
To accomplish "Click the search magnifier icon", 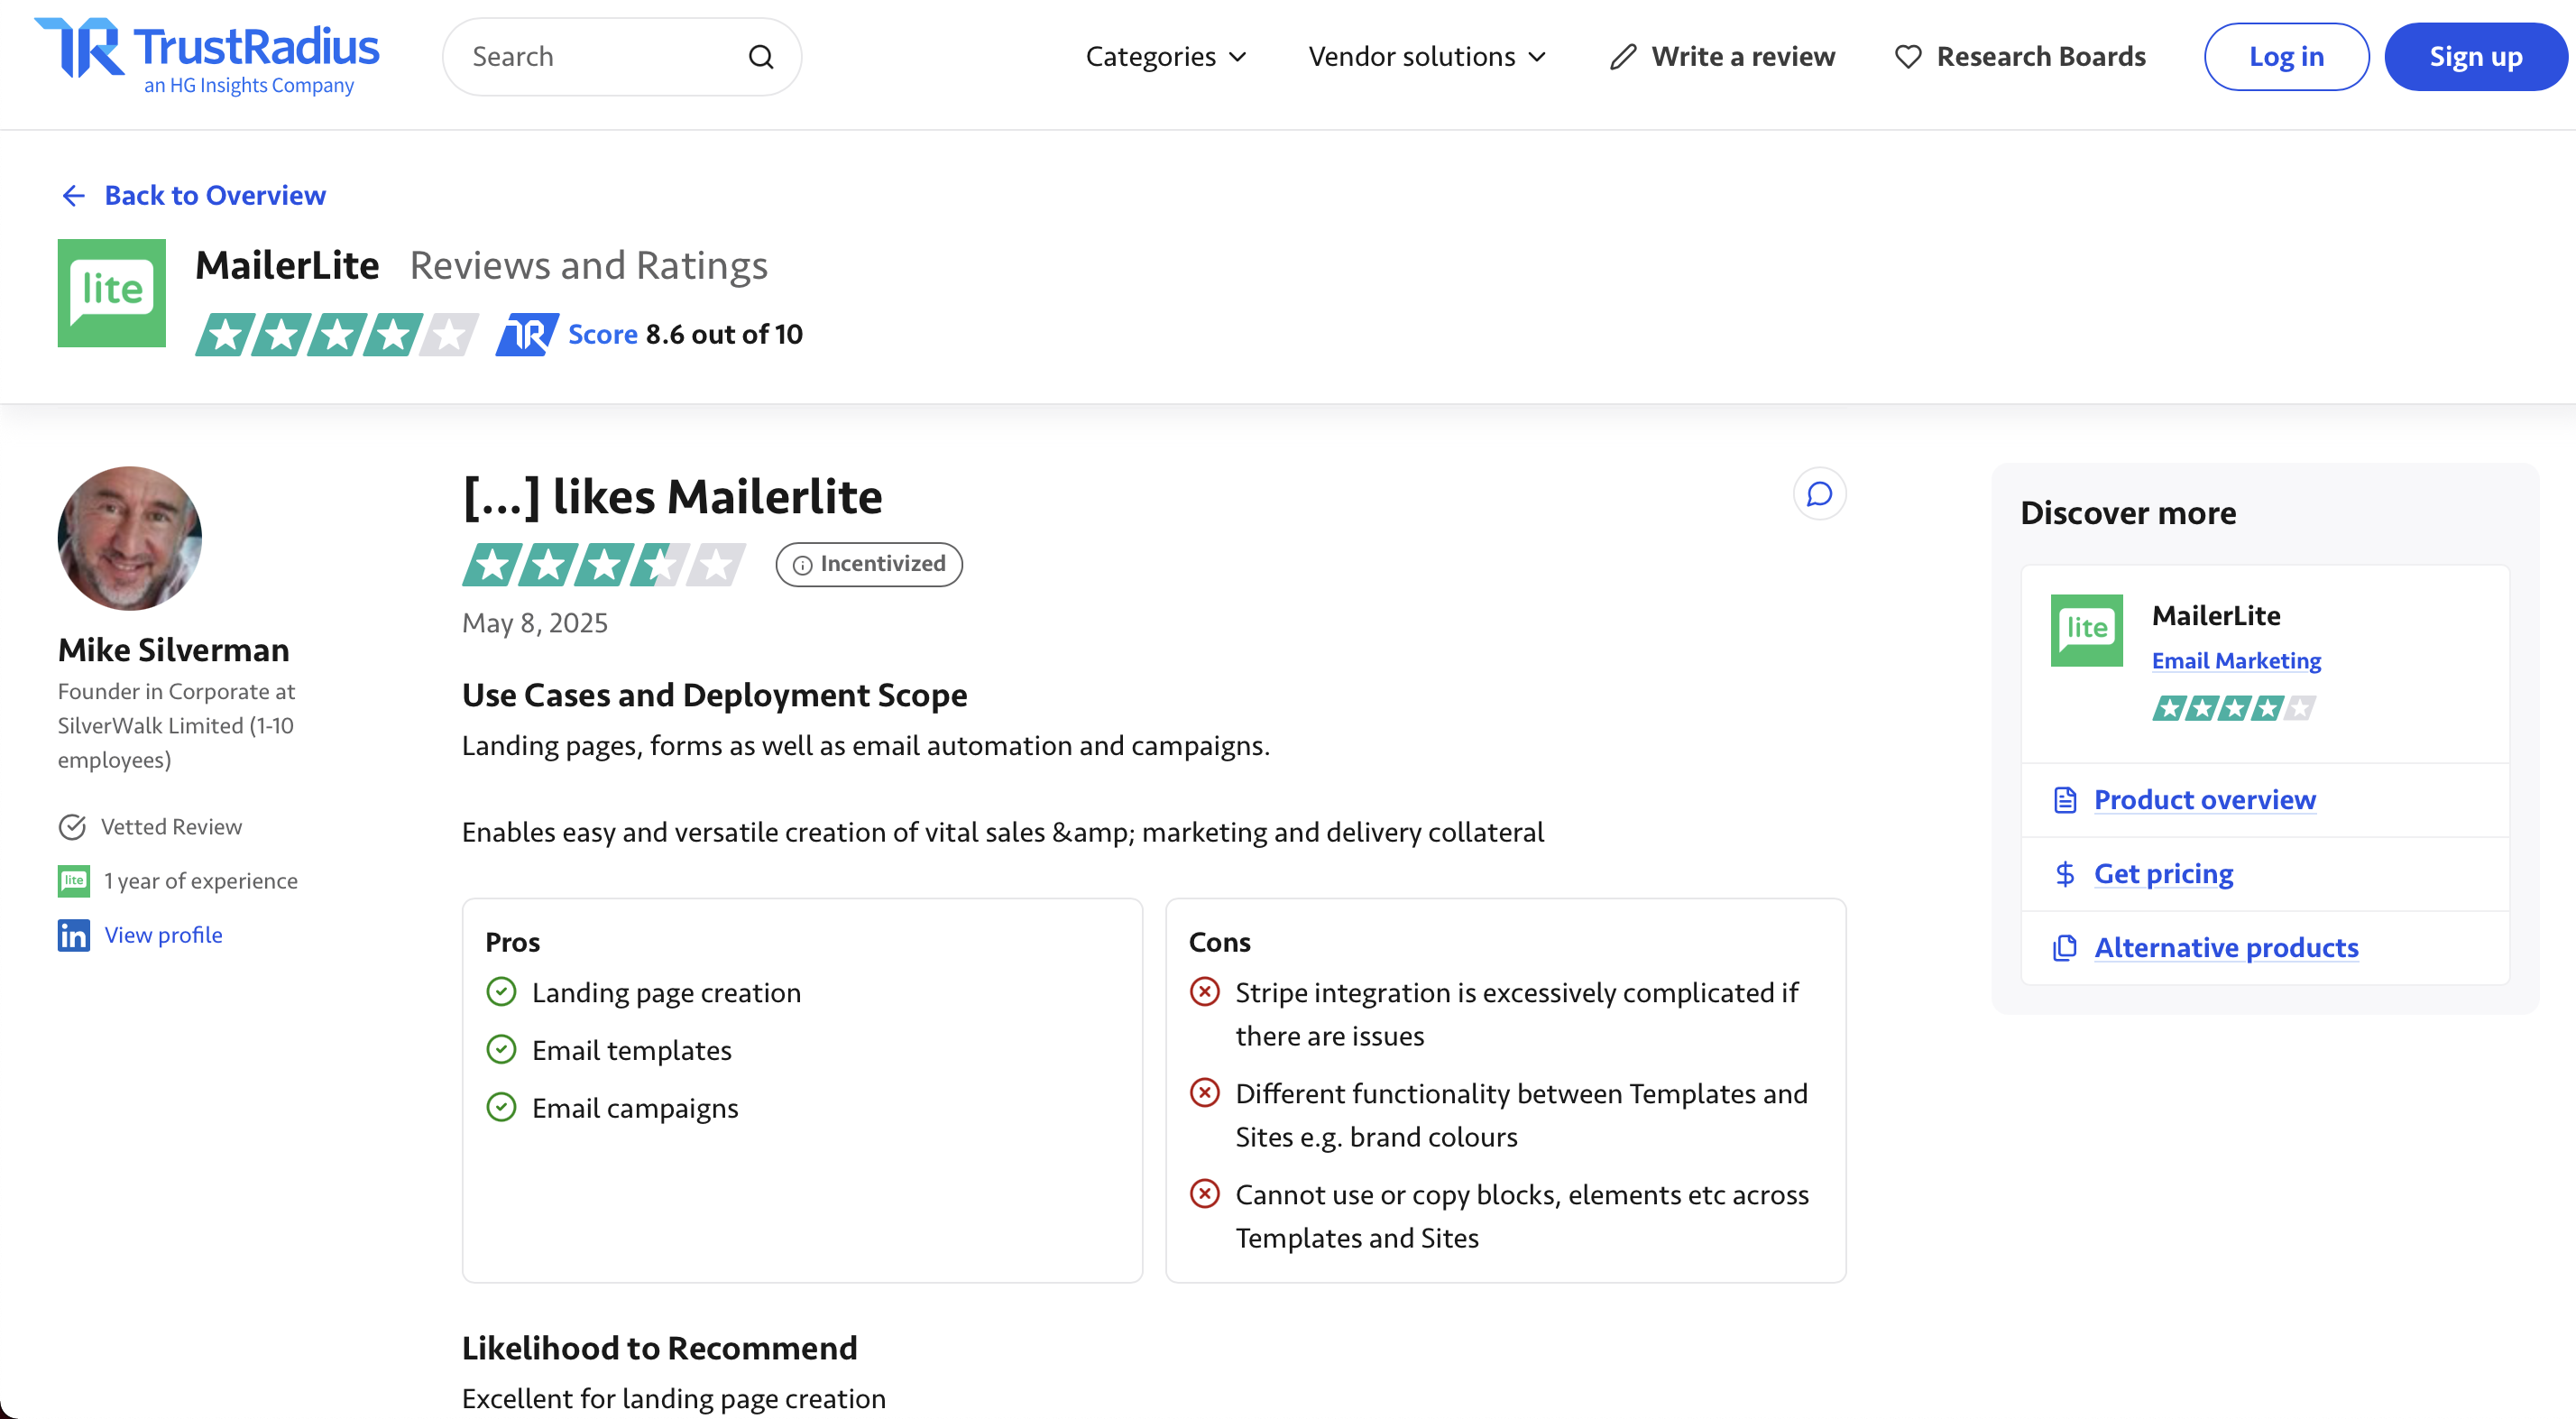I will pos(761,57).
